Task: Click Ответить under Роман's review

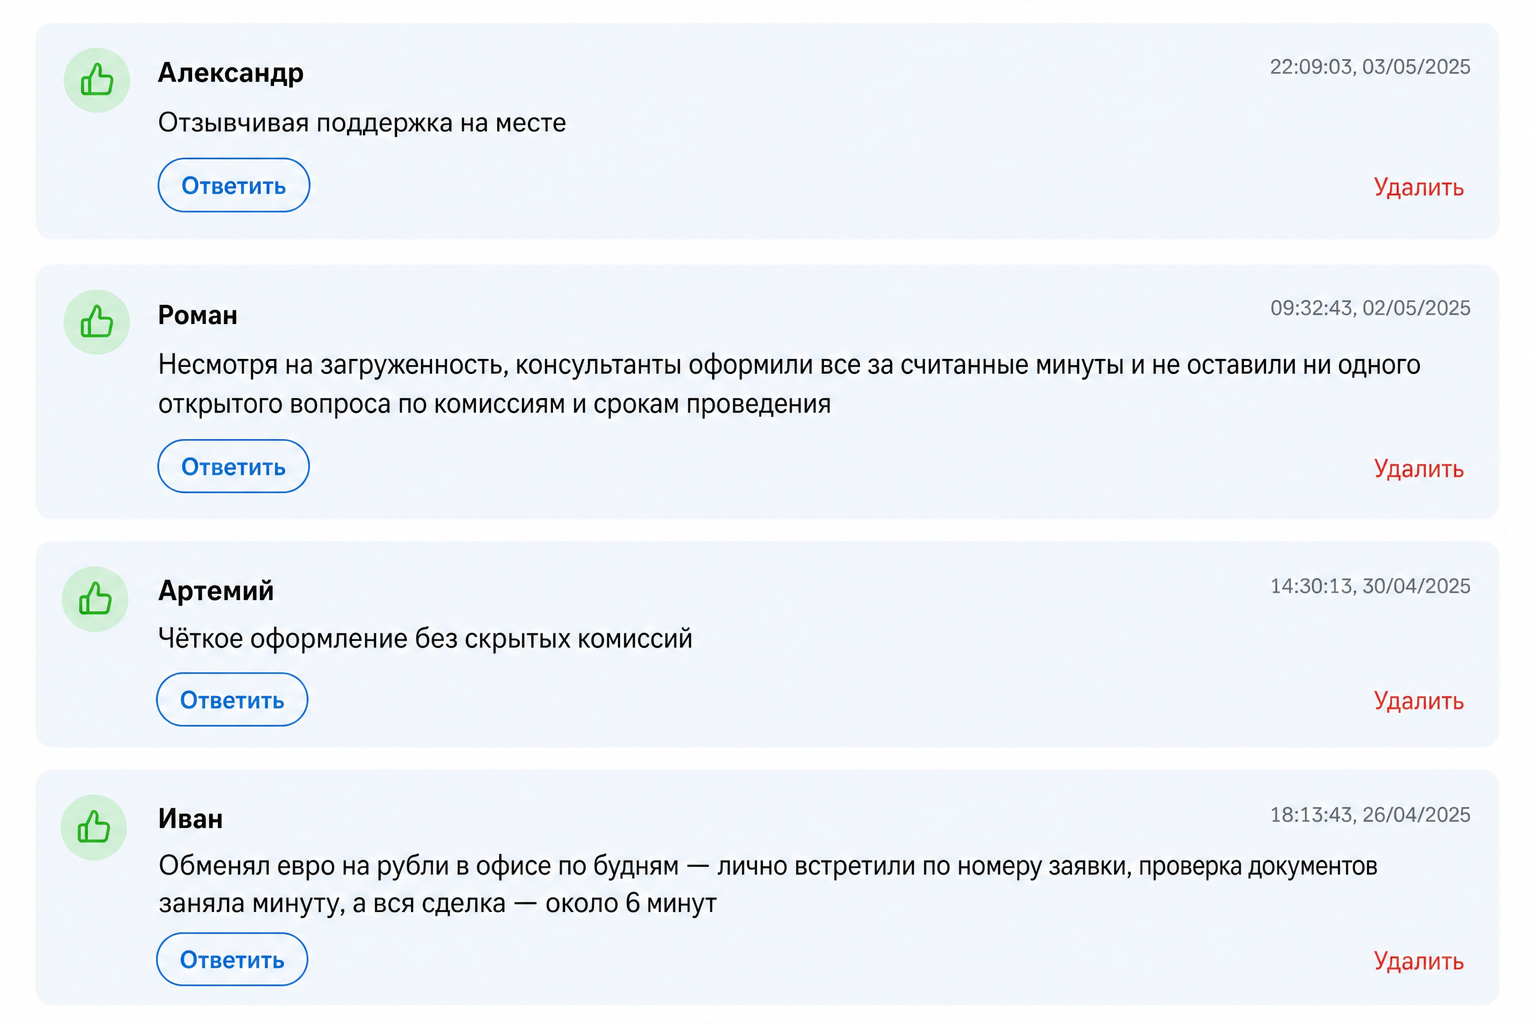Action: tap(233, 466)
